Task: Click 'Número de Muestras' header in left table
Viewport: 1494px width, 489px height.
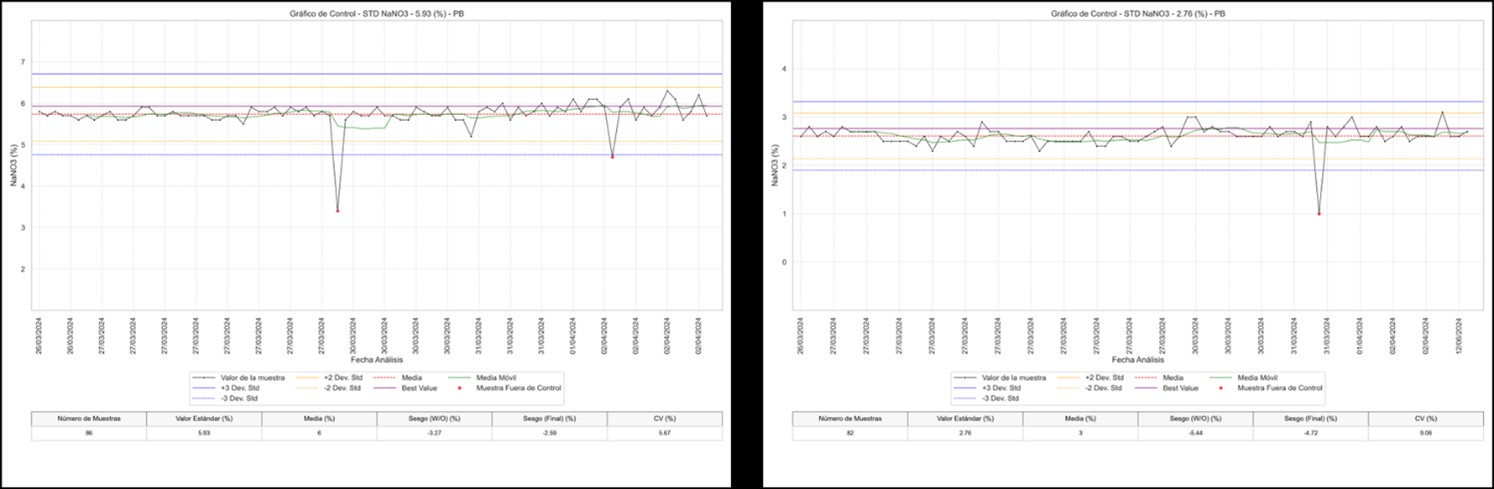Action: (x=89, y=419)
